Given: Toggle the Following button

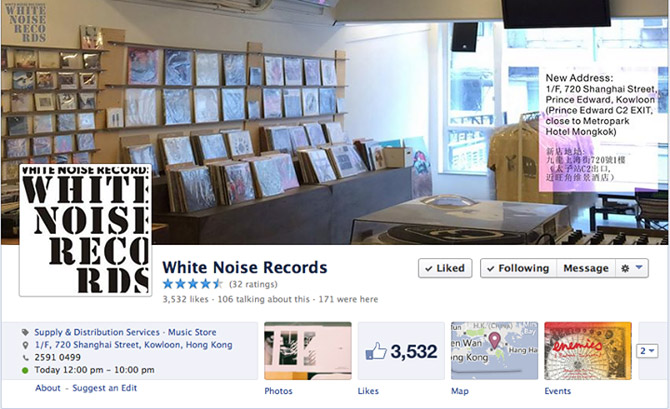Looking at the screenshot, I should (x=518, y=268).
